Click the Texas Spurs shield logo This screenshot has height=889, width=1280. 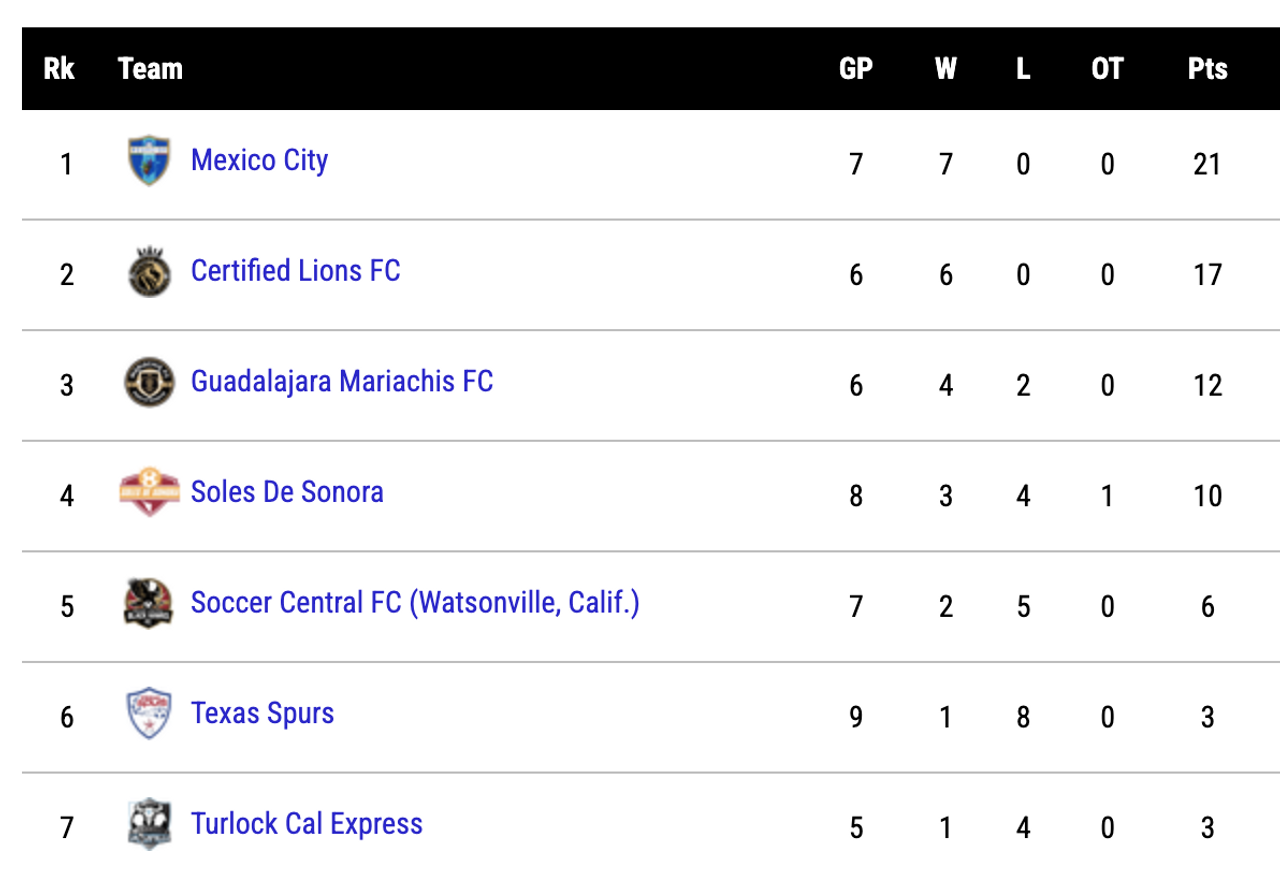149,714
